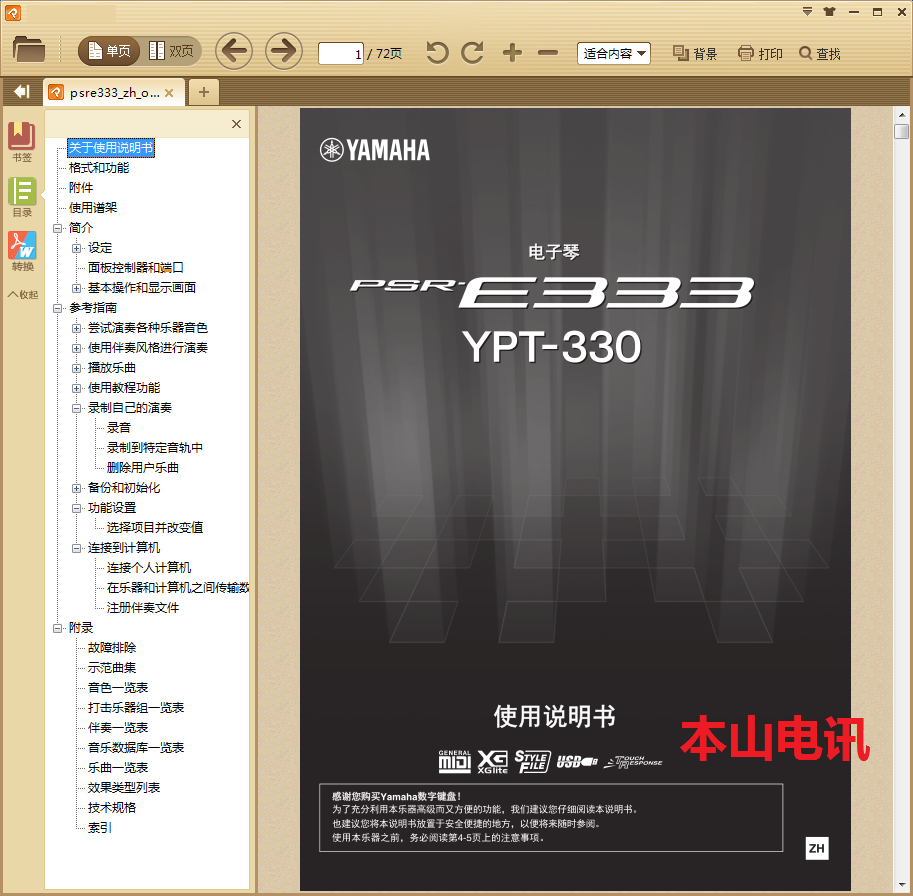Select 伴奏一览表 in outline
Viewport: 913px width, 896px height.
(118, 728)
